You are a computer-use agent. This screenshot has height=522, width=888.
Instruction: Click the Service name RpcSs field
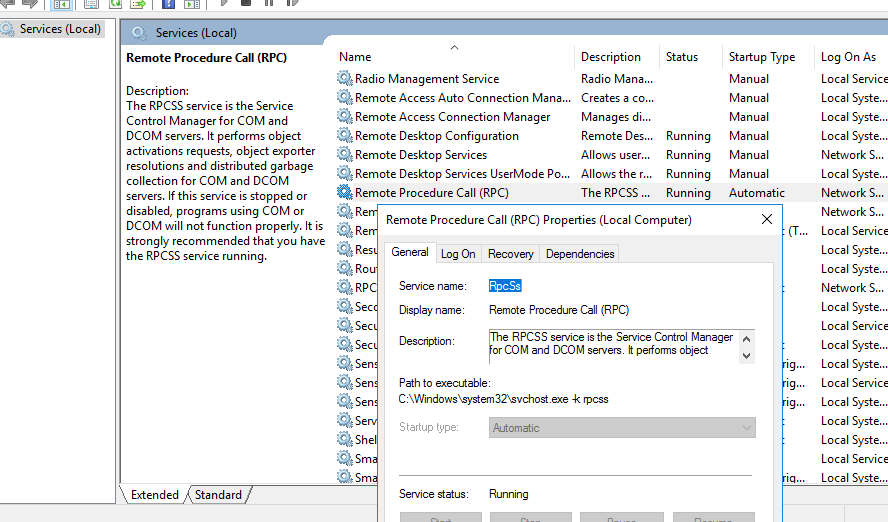(x=506, y=286)
